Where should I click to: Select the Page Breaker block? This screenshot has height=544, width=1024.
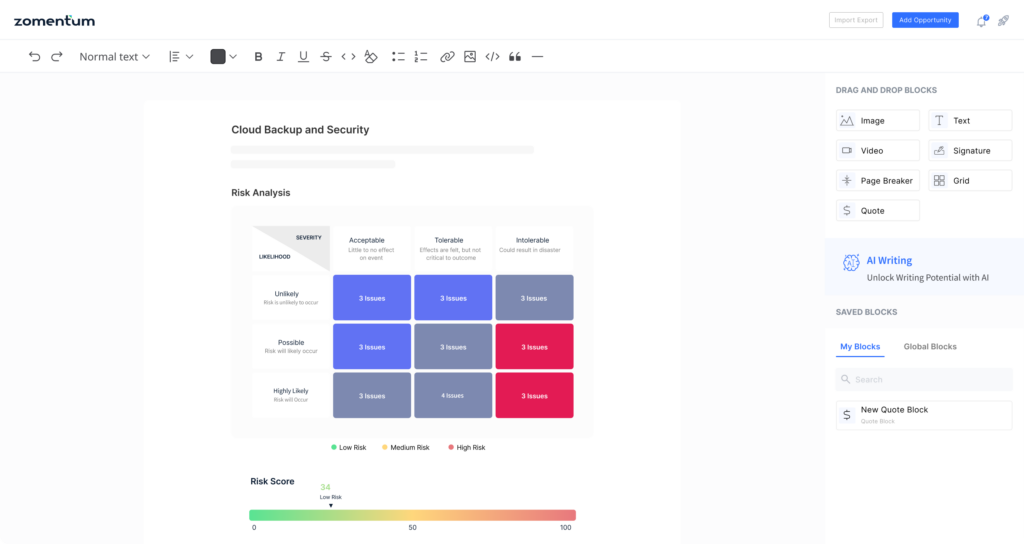[x=878, y=181]
